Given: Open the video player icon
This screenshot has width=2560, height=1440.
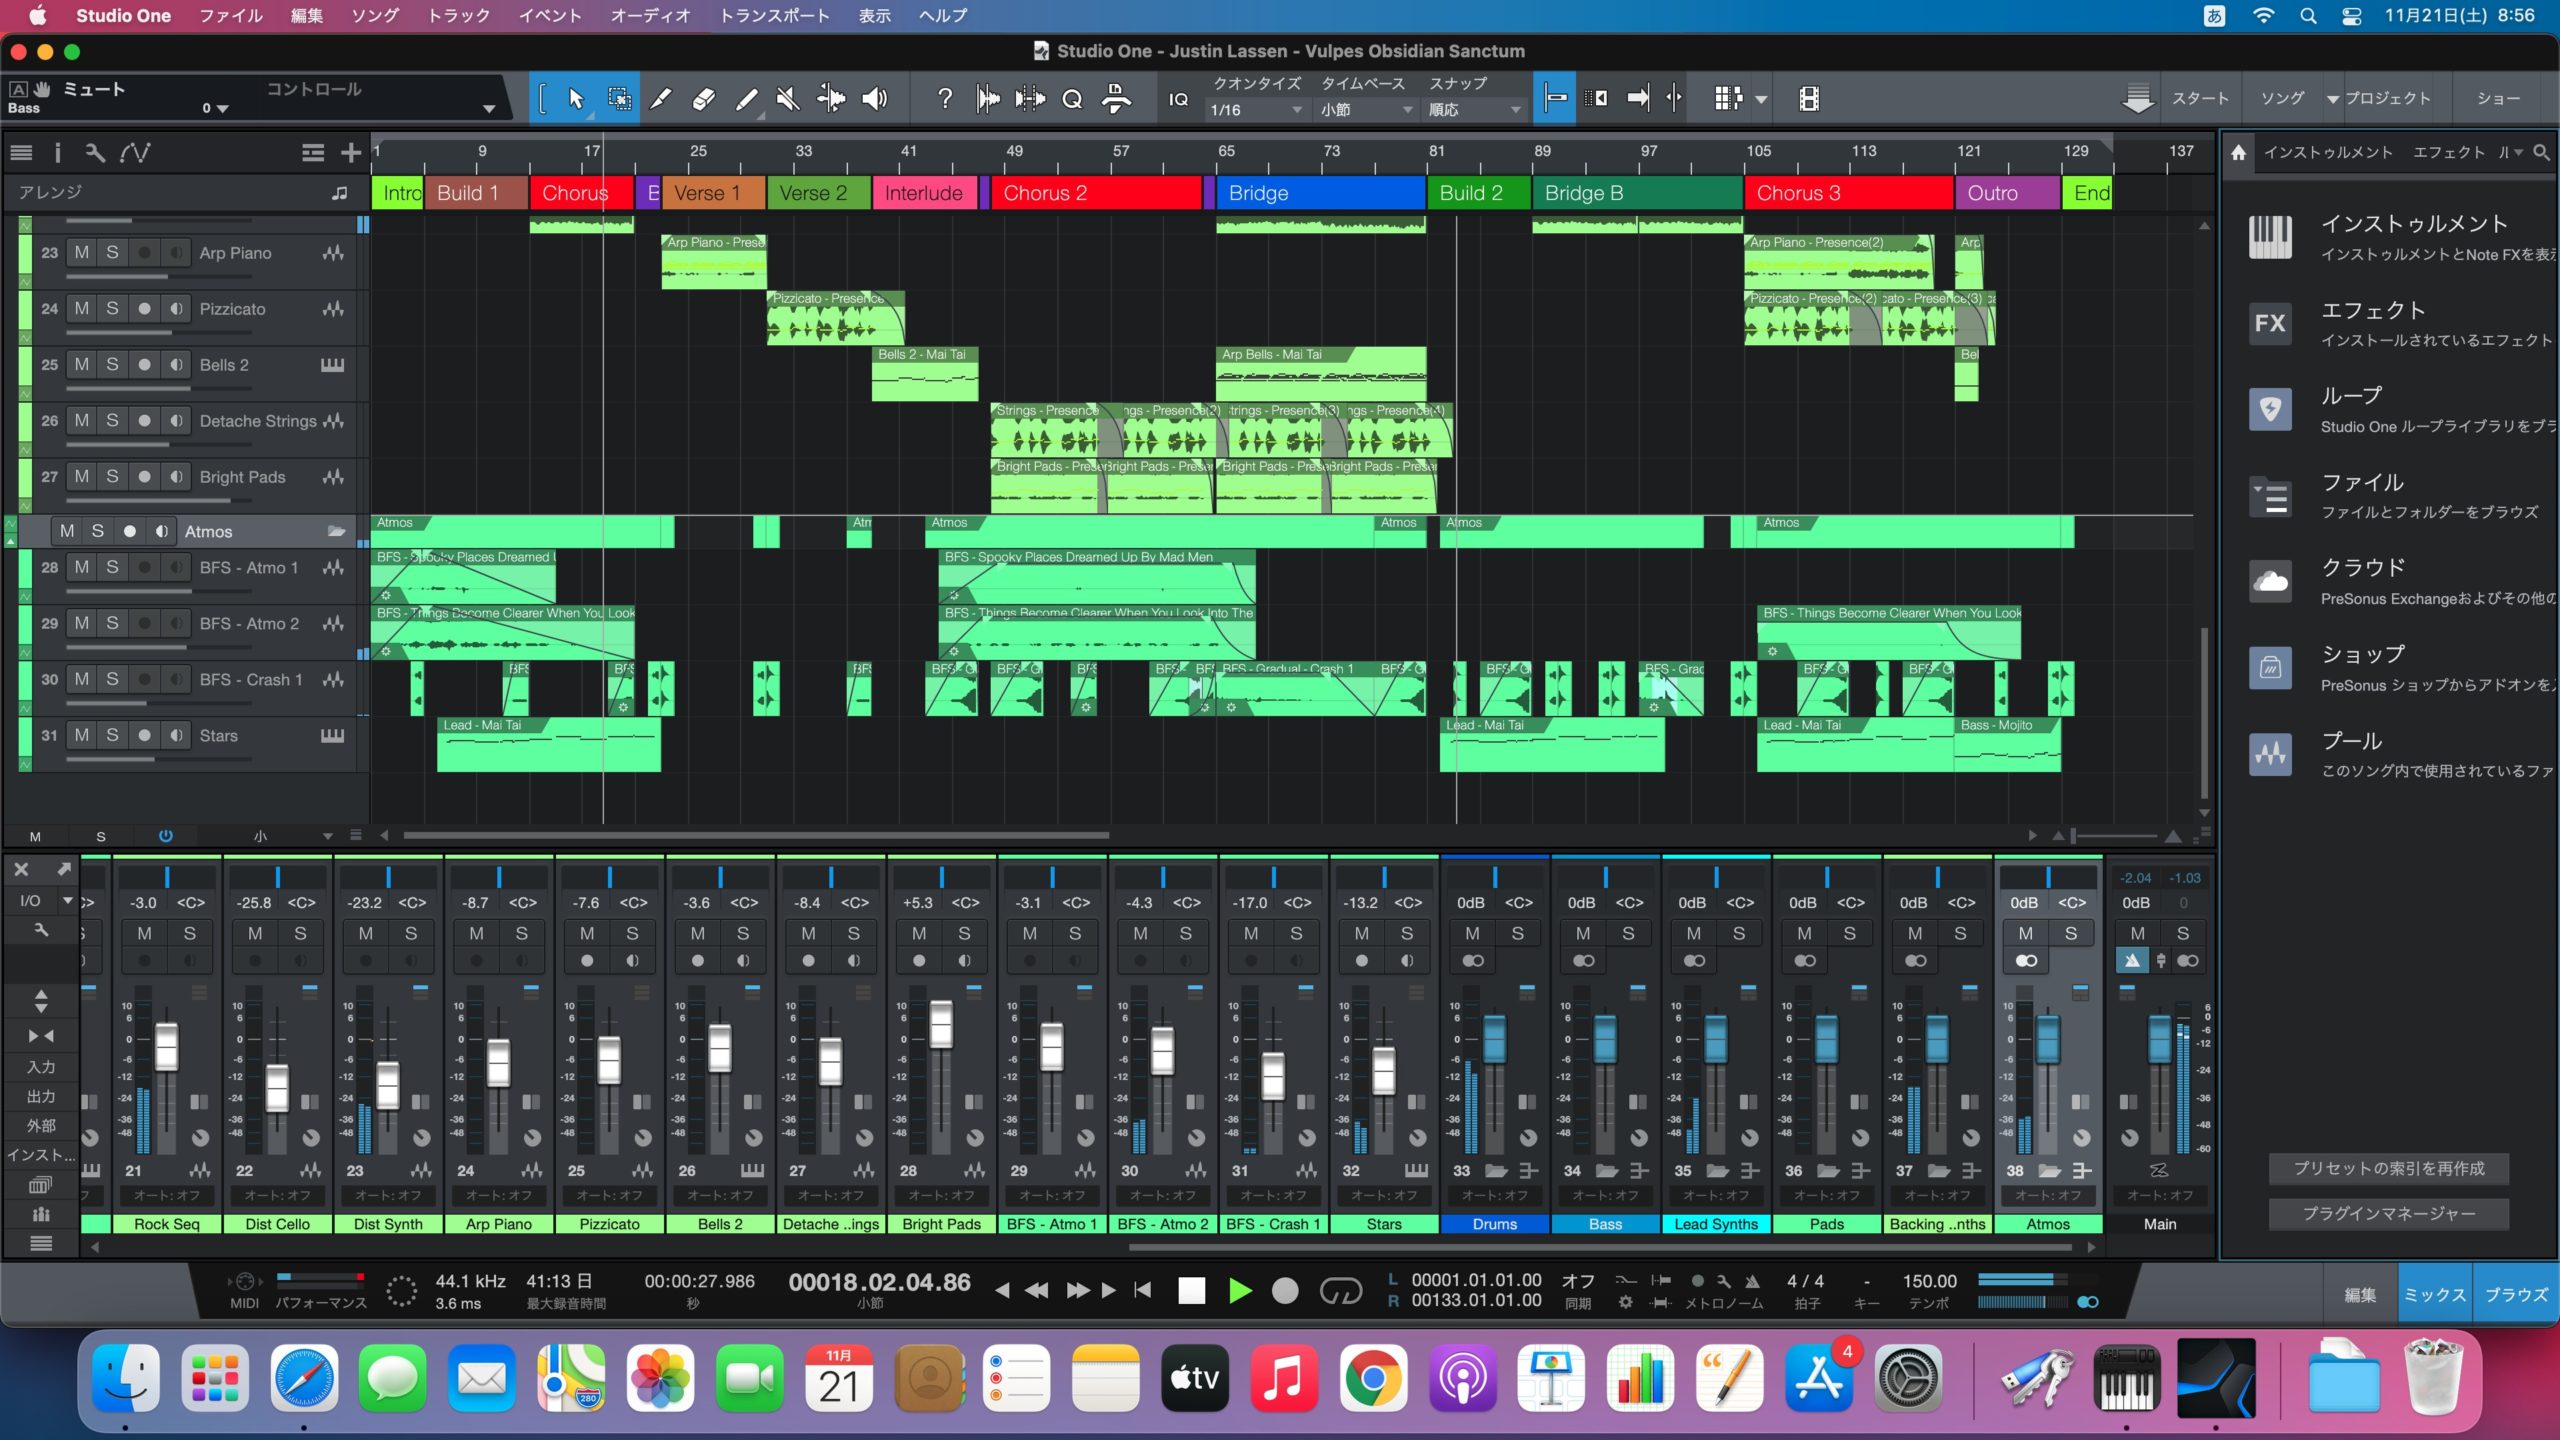Looking at the screenshot, I should (1808, 98).
